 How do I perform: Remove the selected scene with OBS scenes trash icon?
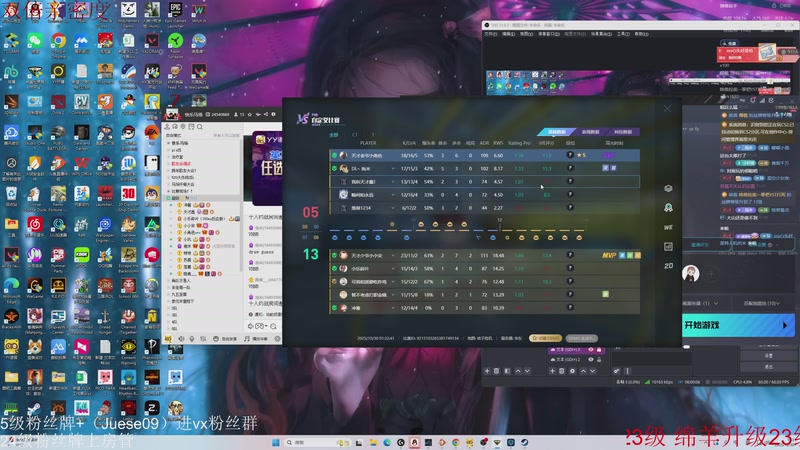(x=496, y=371)
